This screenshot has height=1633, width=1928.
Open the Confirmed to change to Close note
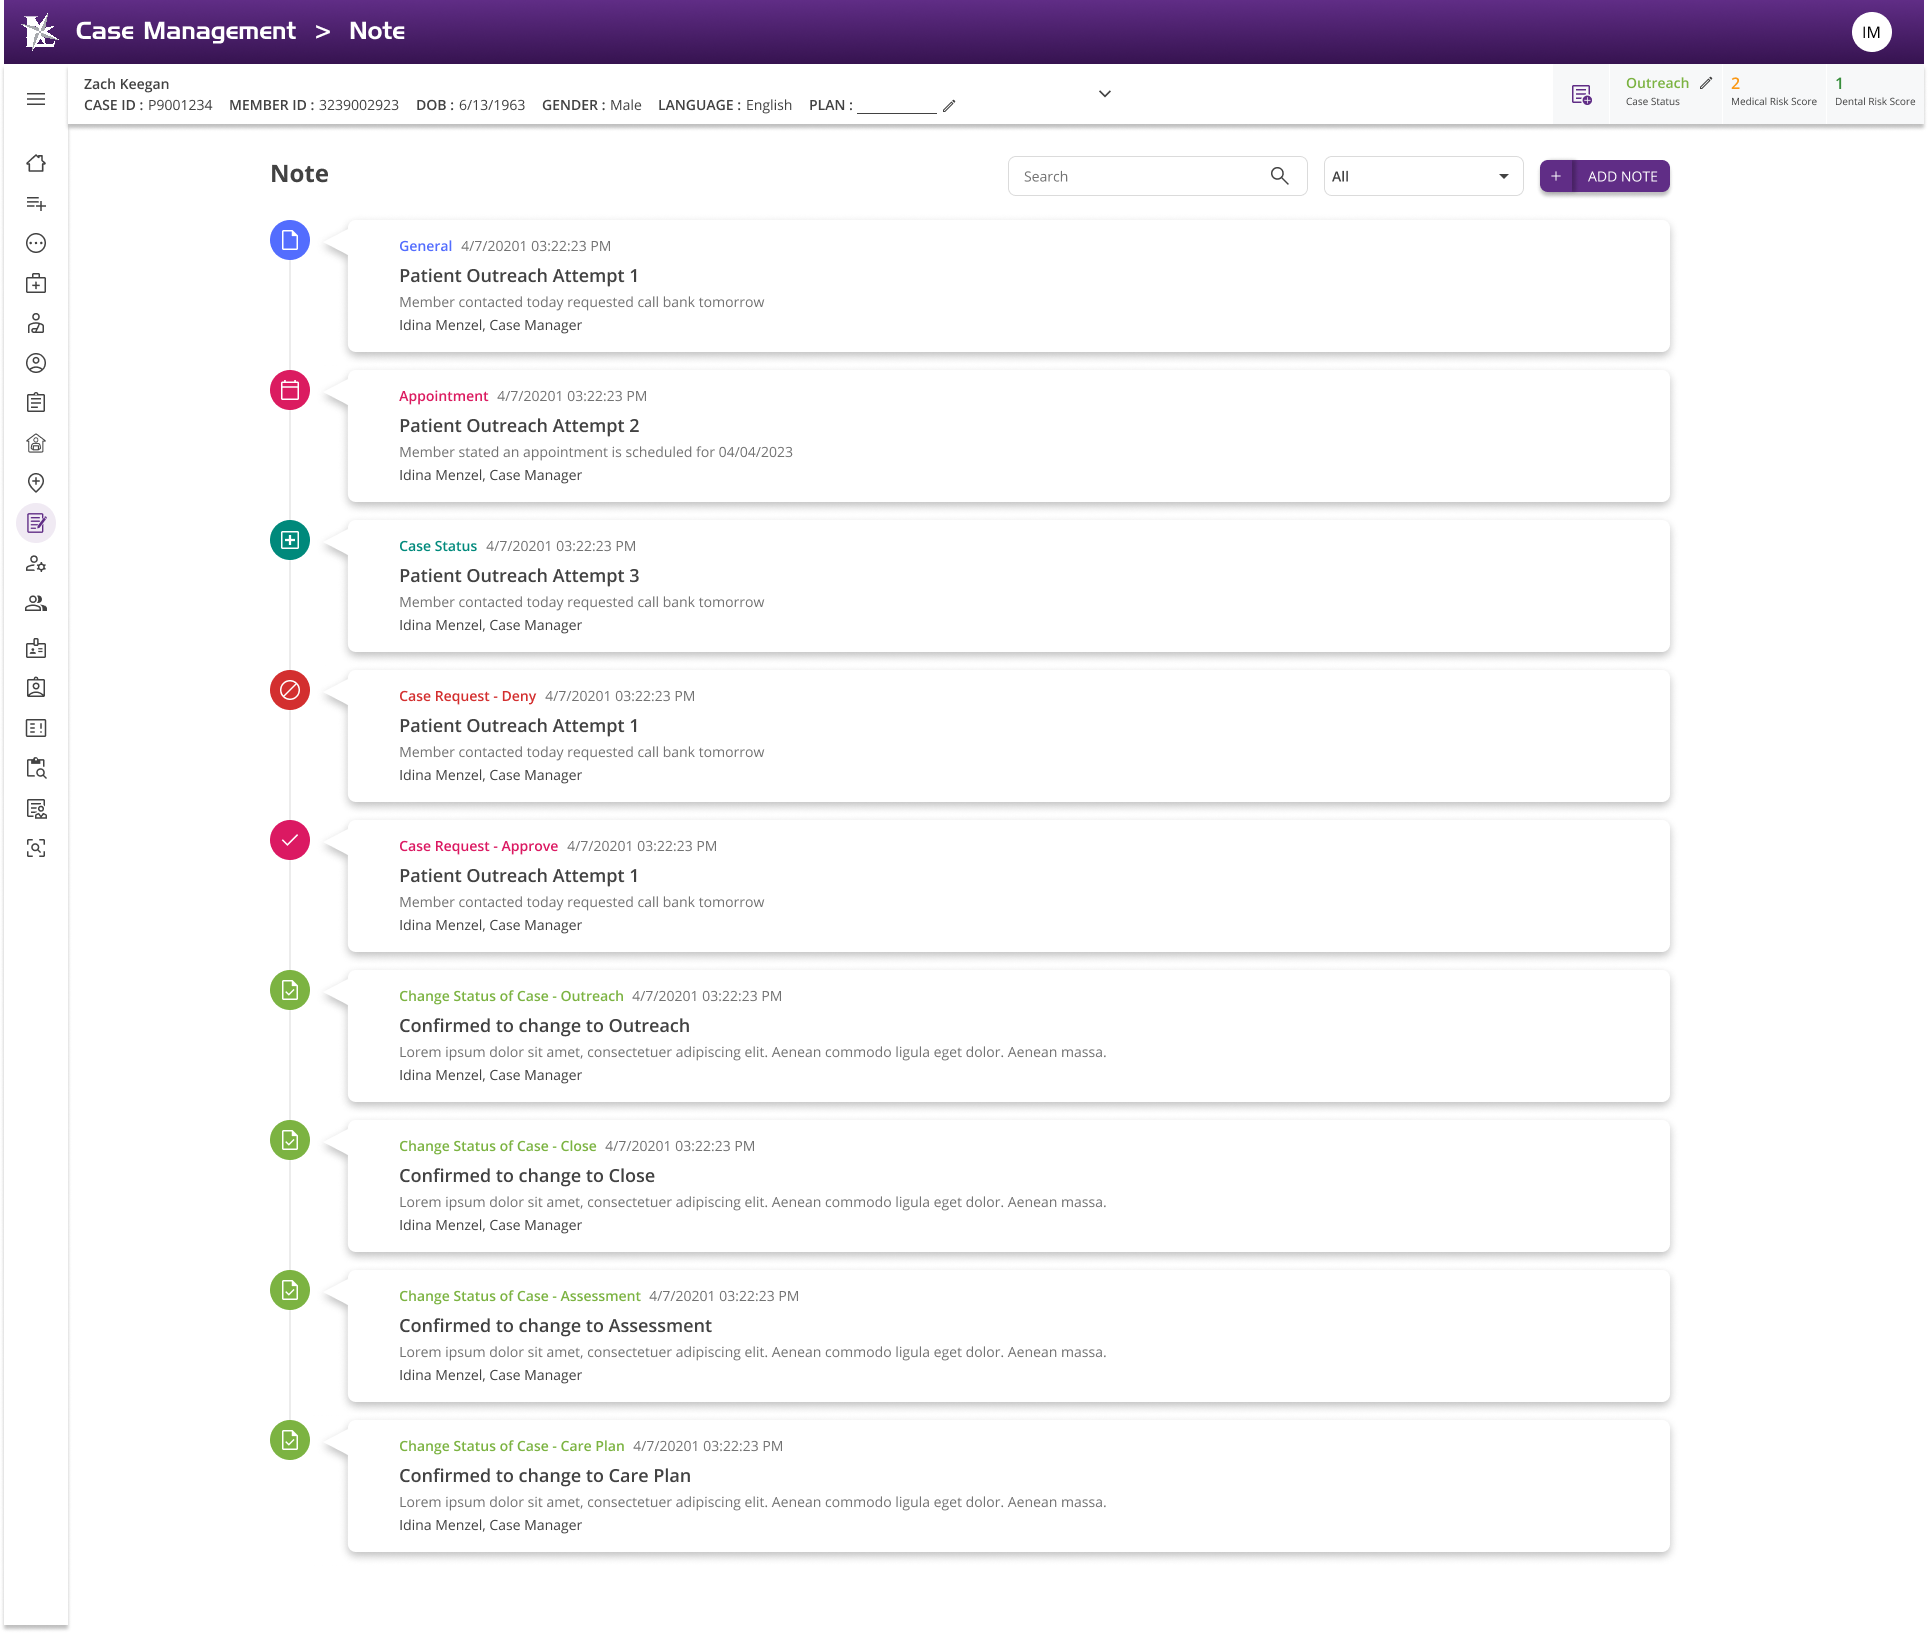click(x=527, y=1176)
